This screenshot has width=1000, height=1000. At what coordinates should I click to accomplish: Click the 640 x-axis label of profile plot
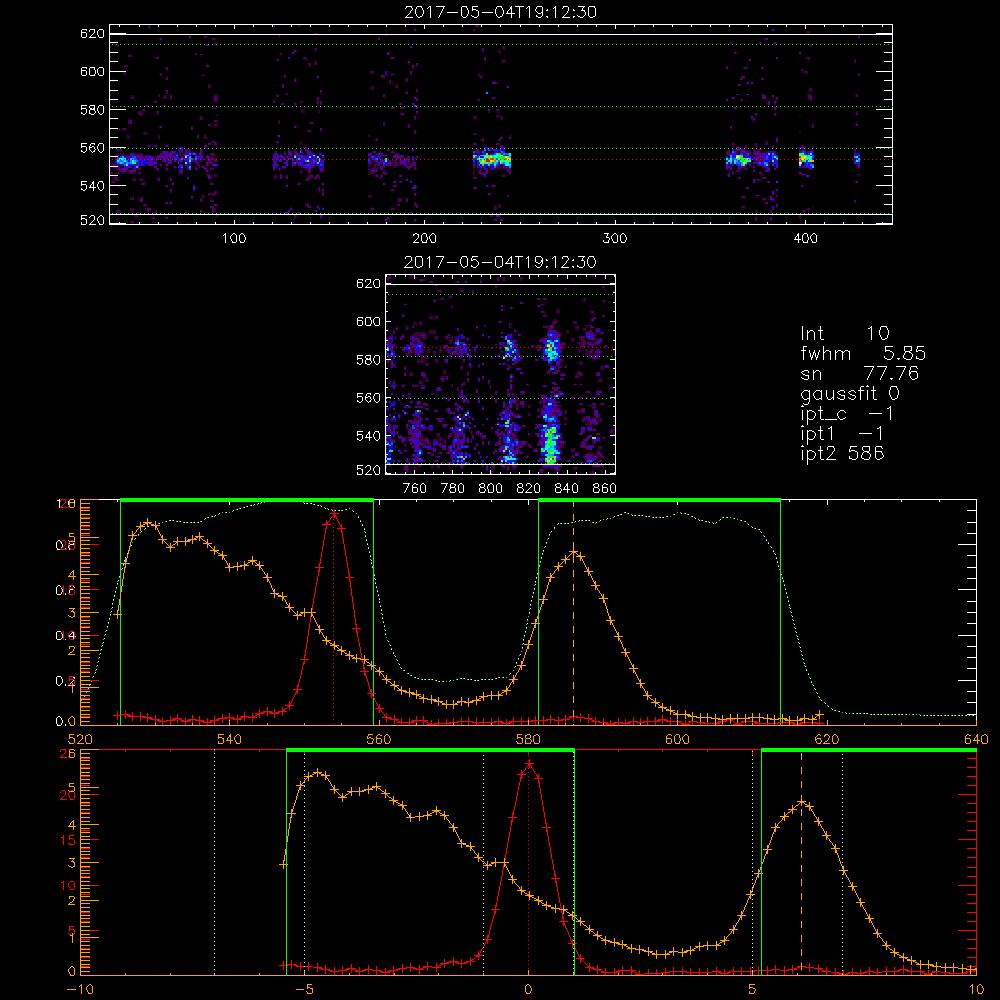pos(976,739)
